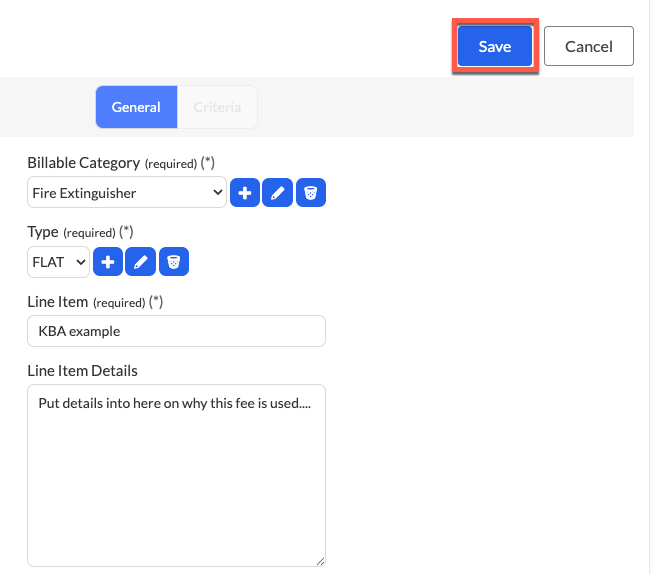The width and height of the screenshot is (653, 574).
Task: Delete the FLAT type with trash icon
Action: point(174,262)
